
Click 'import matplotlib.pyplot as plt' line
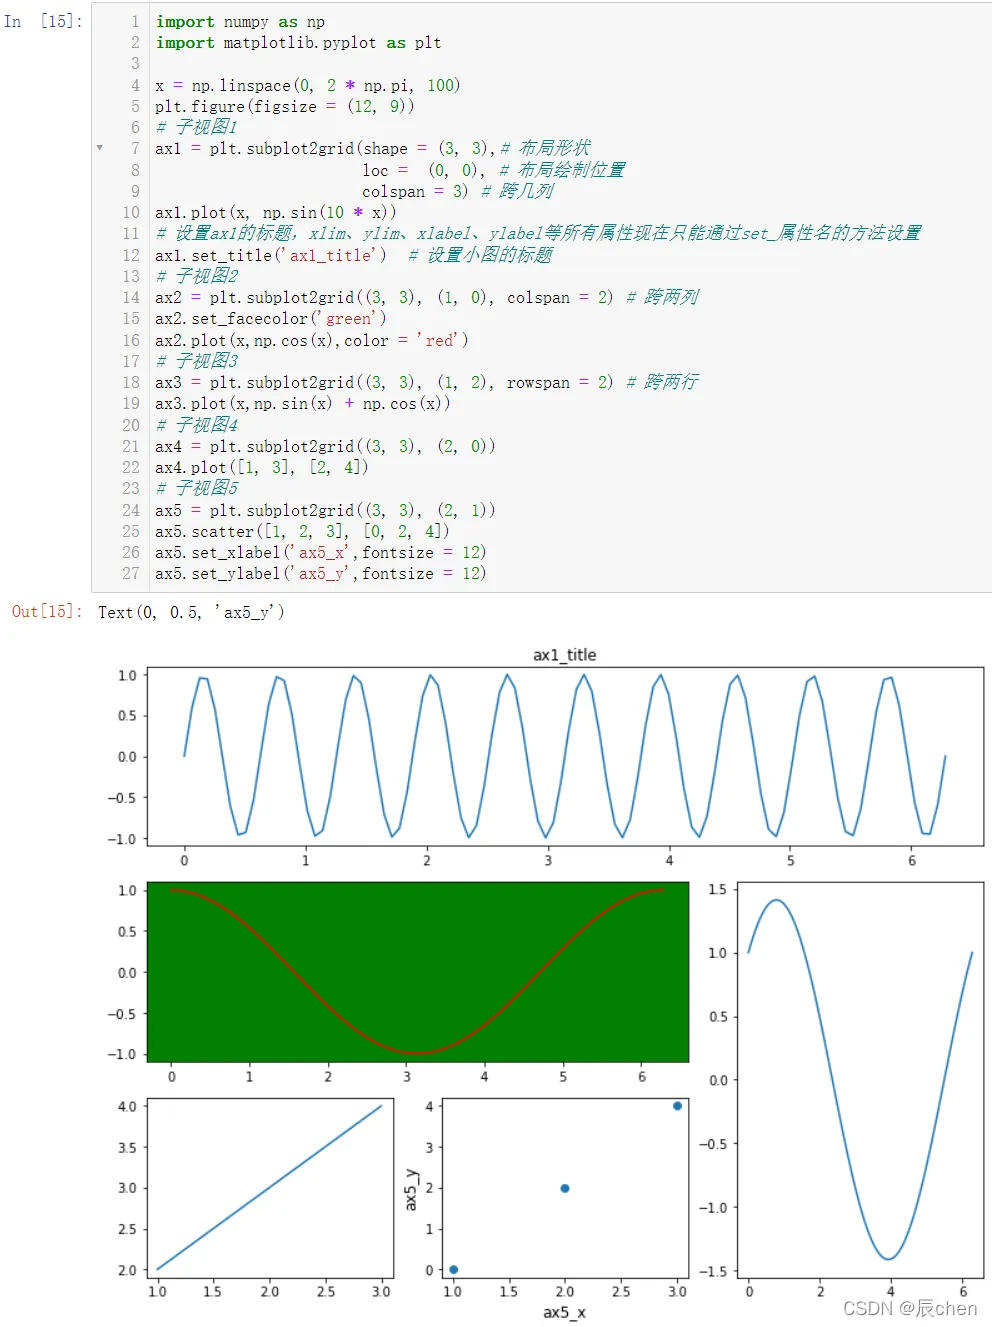298,43
